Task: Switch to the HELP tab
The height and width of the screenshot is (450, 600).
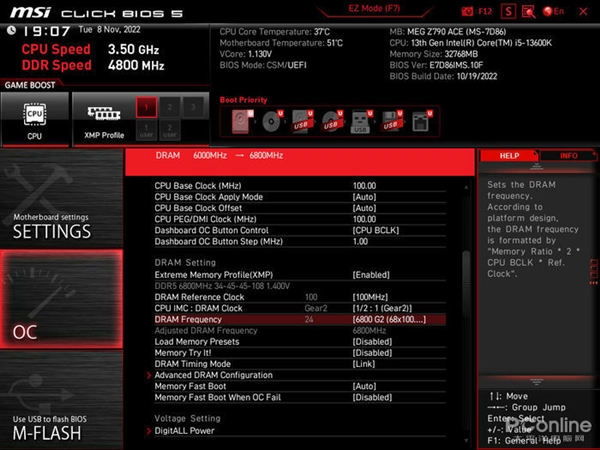Action: pos(509,156)
